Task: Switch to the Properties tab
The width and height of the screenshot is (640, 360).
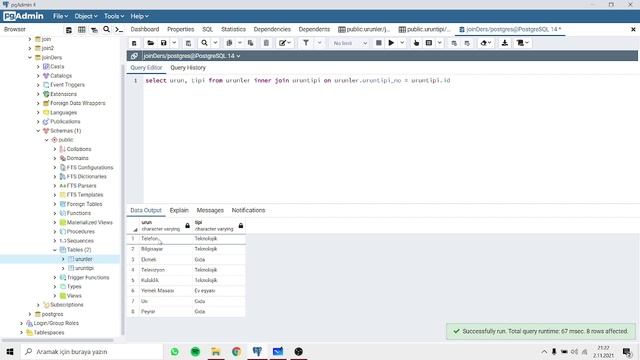Action: 180,29
